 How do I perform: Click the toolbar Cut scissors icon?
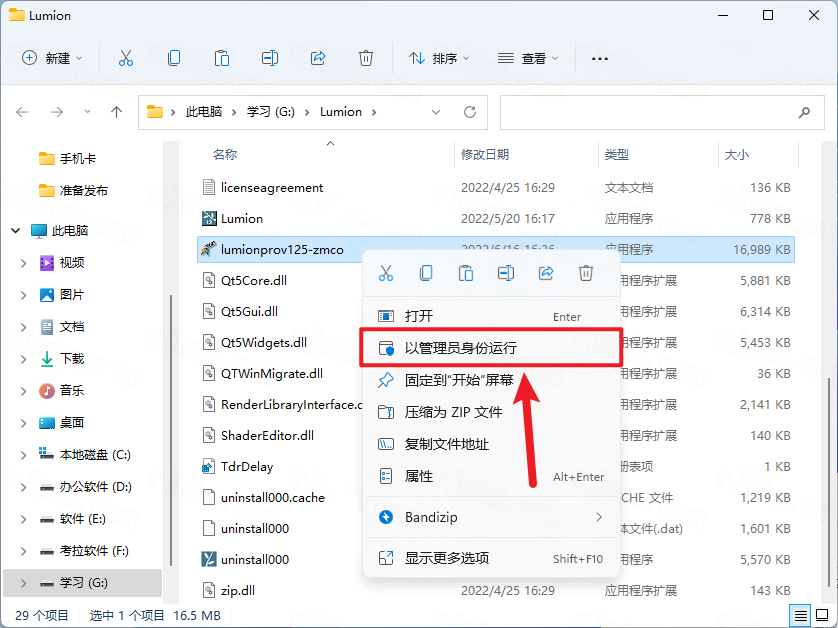(126, 58)
